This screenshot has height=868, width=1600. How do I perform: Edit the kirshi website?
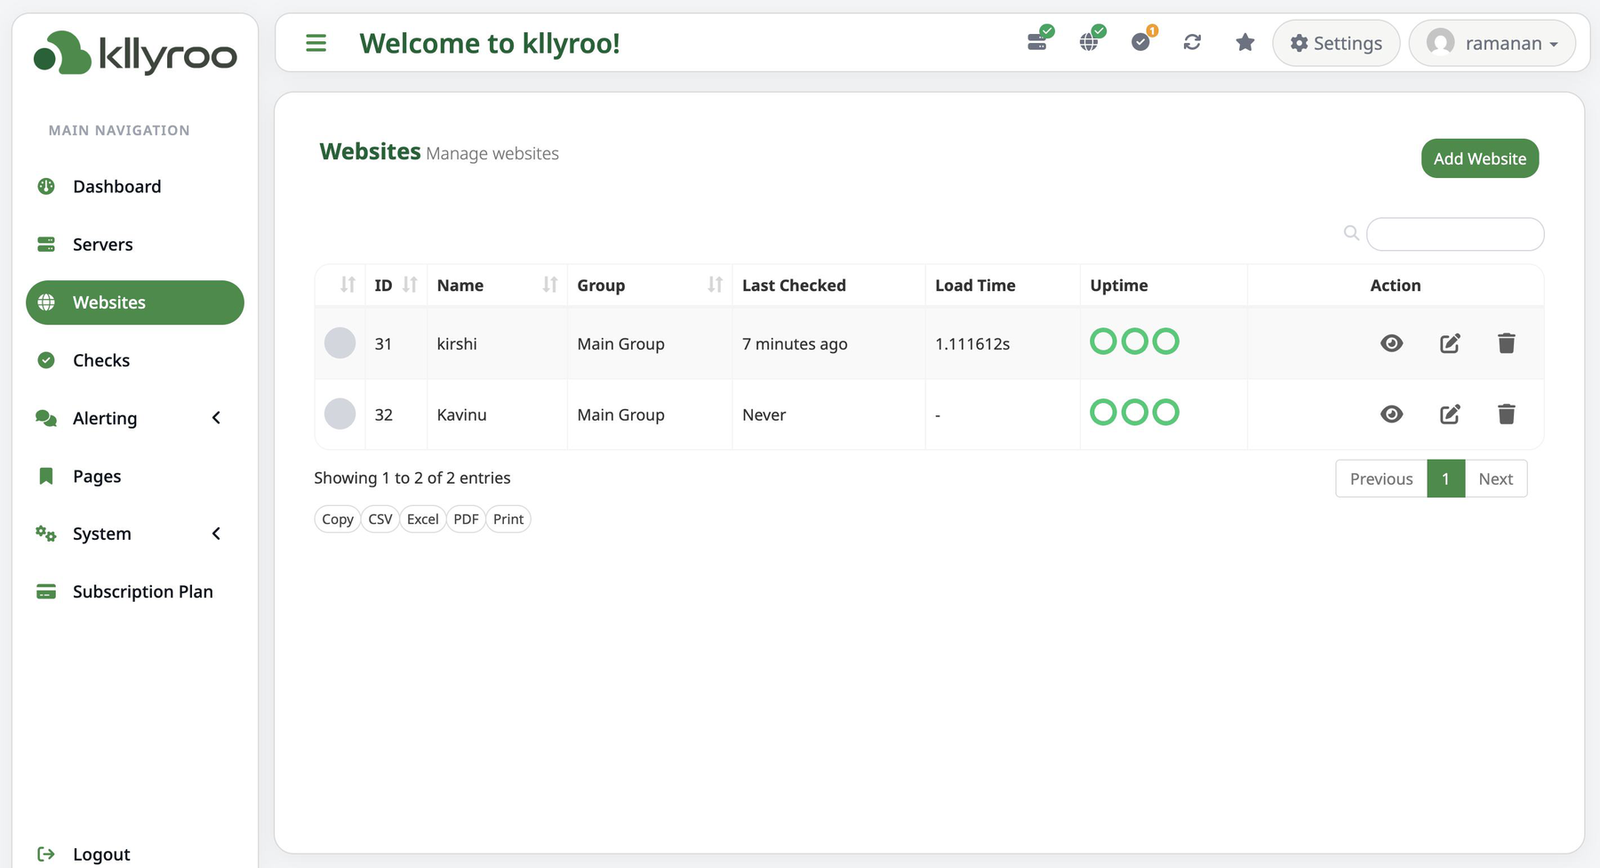click(x=1450, y=343)
